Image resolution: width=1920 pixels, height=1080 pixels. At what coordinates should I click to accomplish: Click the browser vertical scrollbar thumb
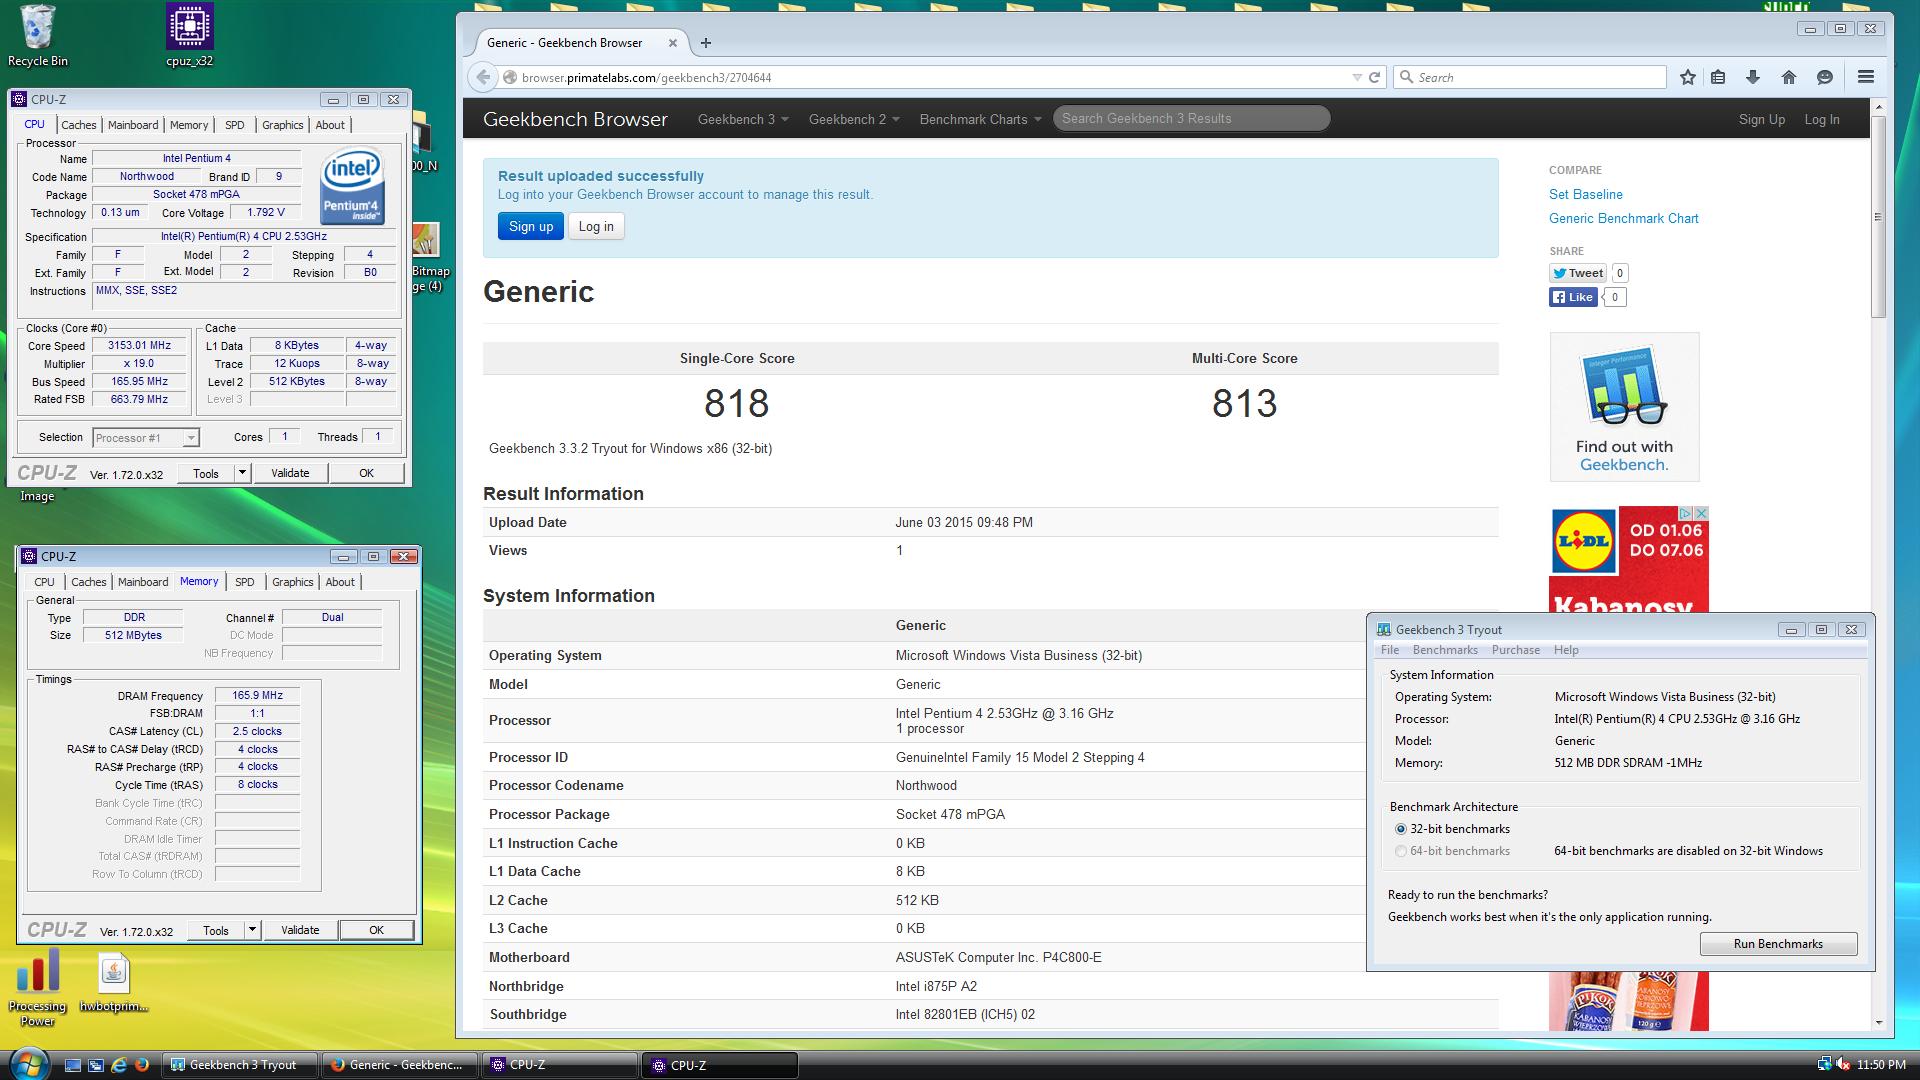1877,216
